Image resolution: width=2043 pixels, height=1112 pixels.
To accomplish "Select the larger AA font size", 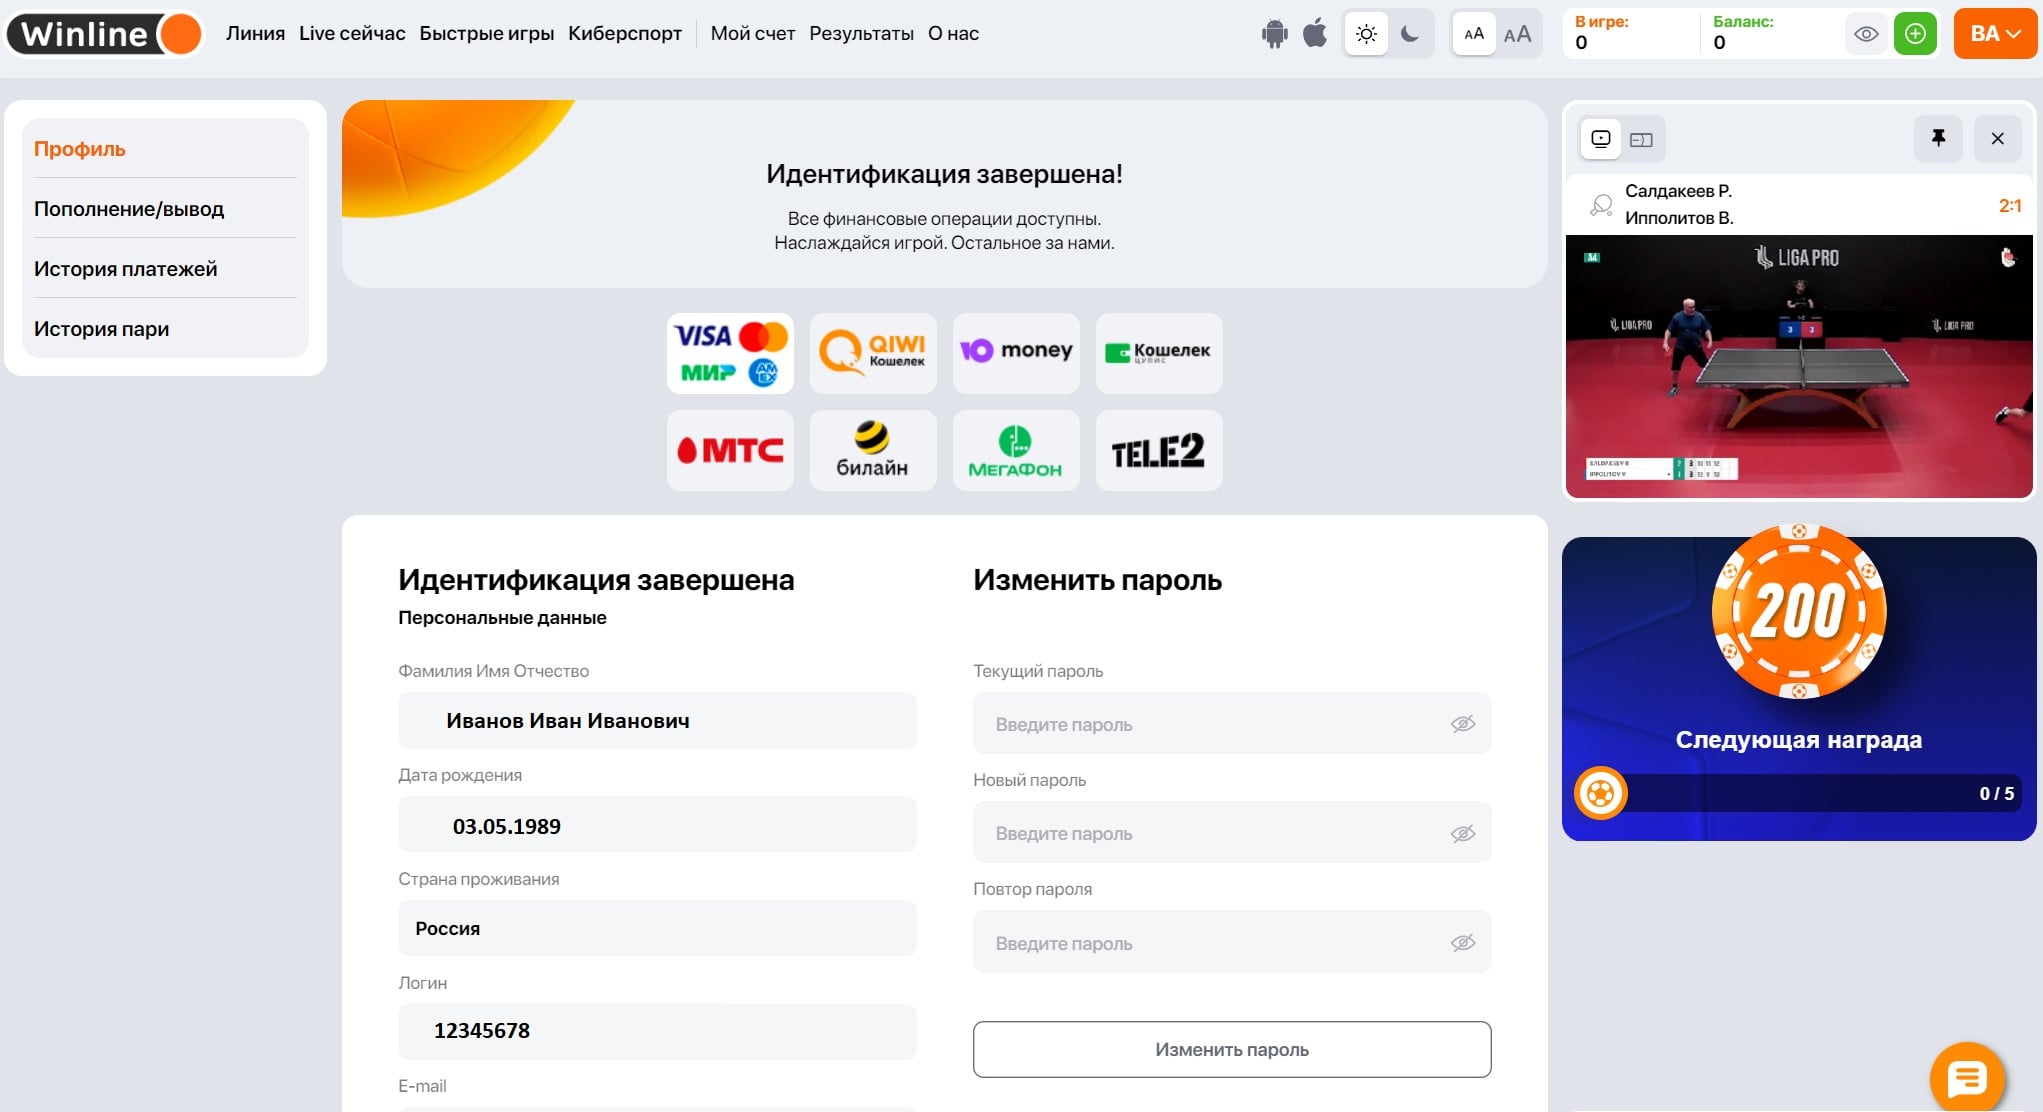I will pos(1517,34).
